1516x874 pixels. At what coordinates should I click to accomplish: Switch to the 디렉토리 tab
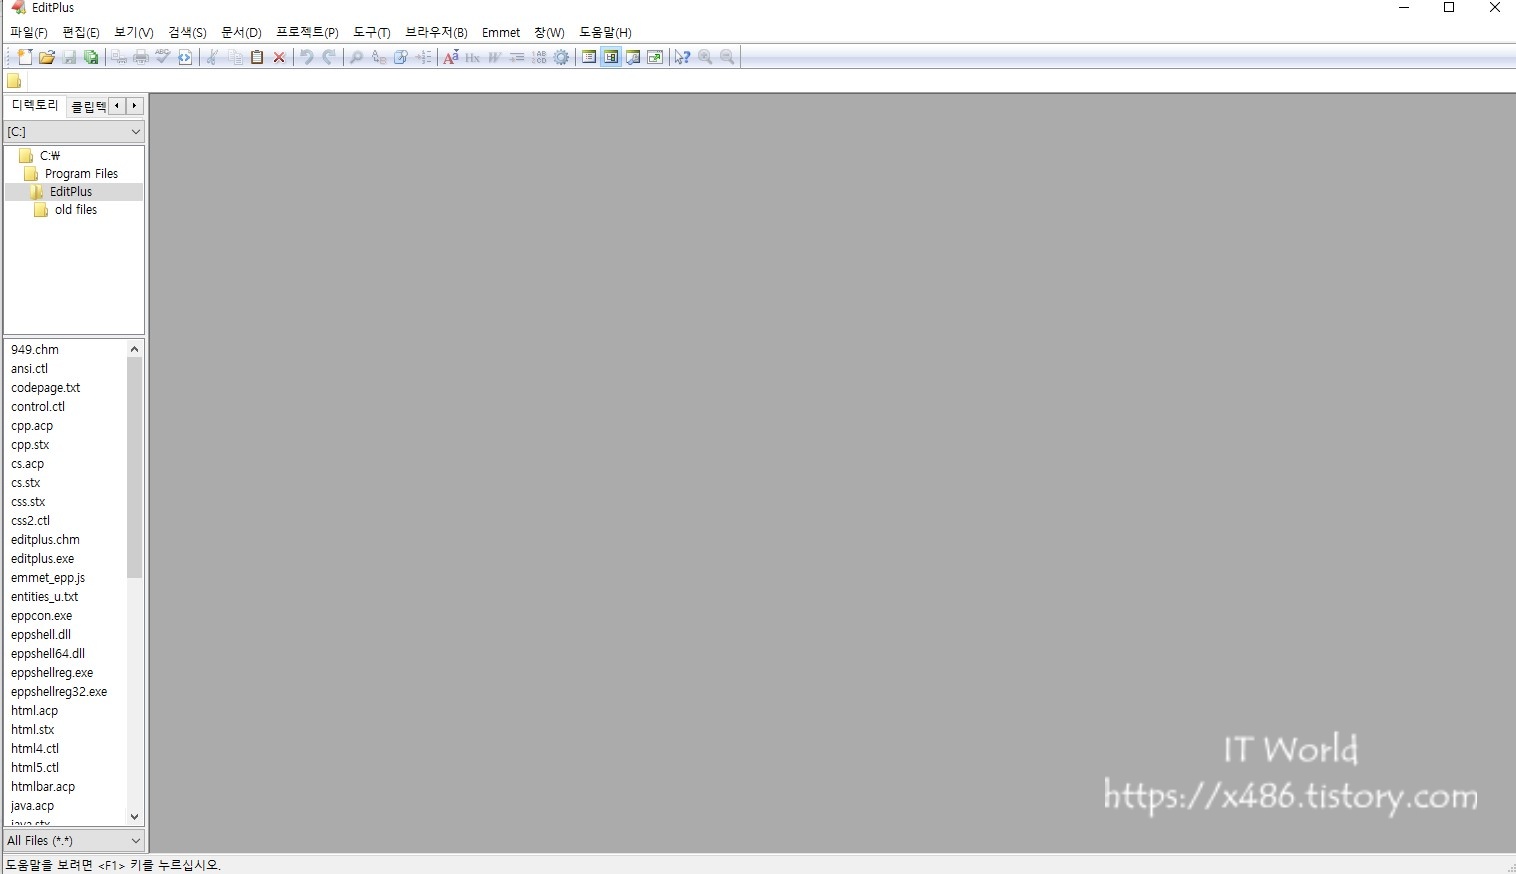tap(35, 105)
